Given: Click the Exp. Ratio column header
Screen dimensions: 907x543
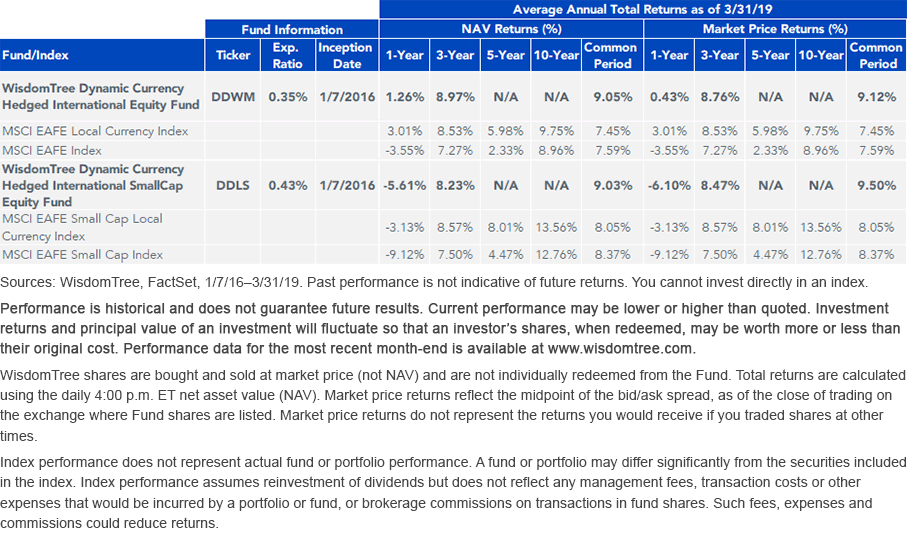Looking at the screenshot, I should pos(287,55).
